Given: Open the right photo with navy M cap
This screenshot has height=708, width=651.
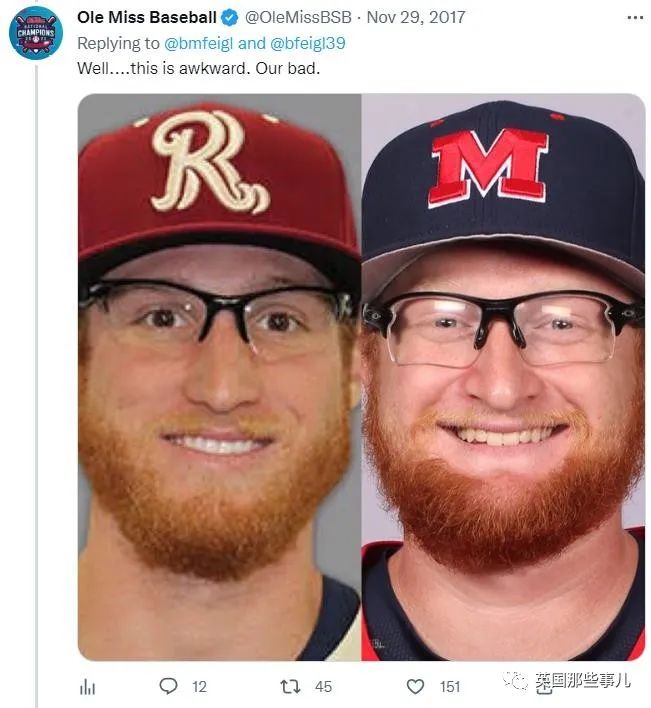Looking at the screenshot, I should tap(503, 377).
